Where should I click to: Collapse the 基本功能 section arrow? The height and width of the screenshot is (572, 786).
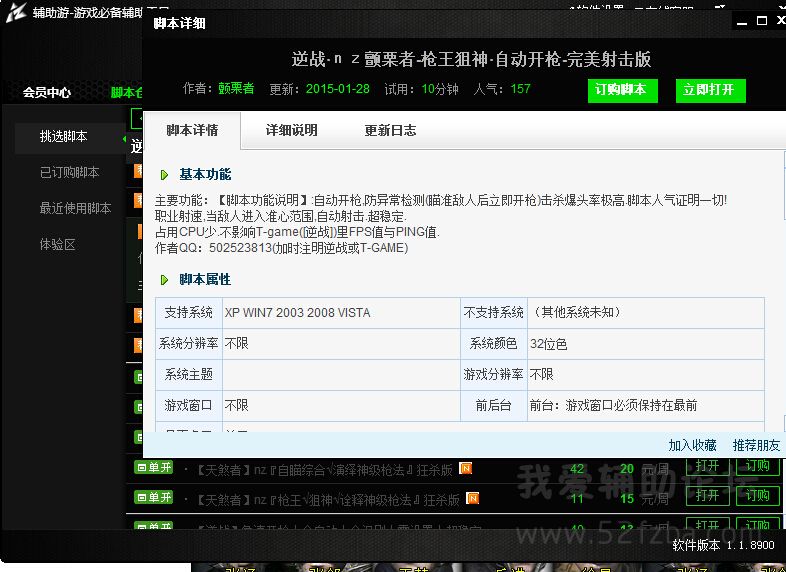point(164,175)
